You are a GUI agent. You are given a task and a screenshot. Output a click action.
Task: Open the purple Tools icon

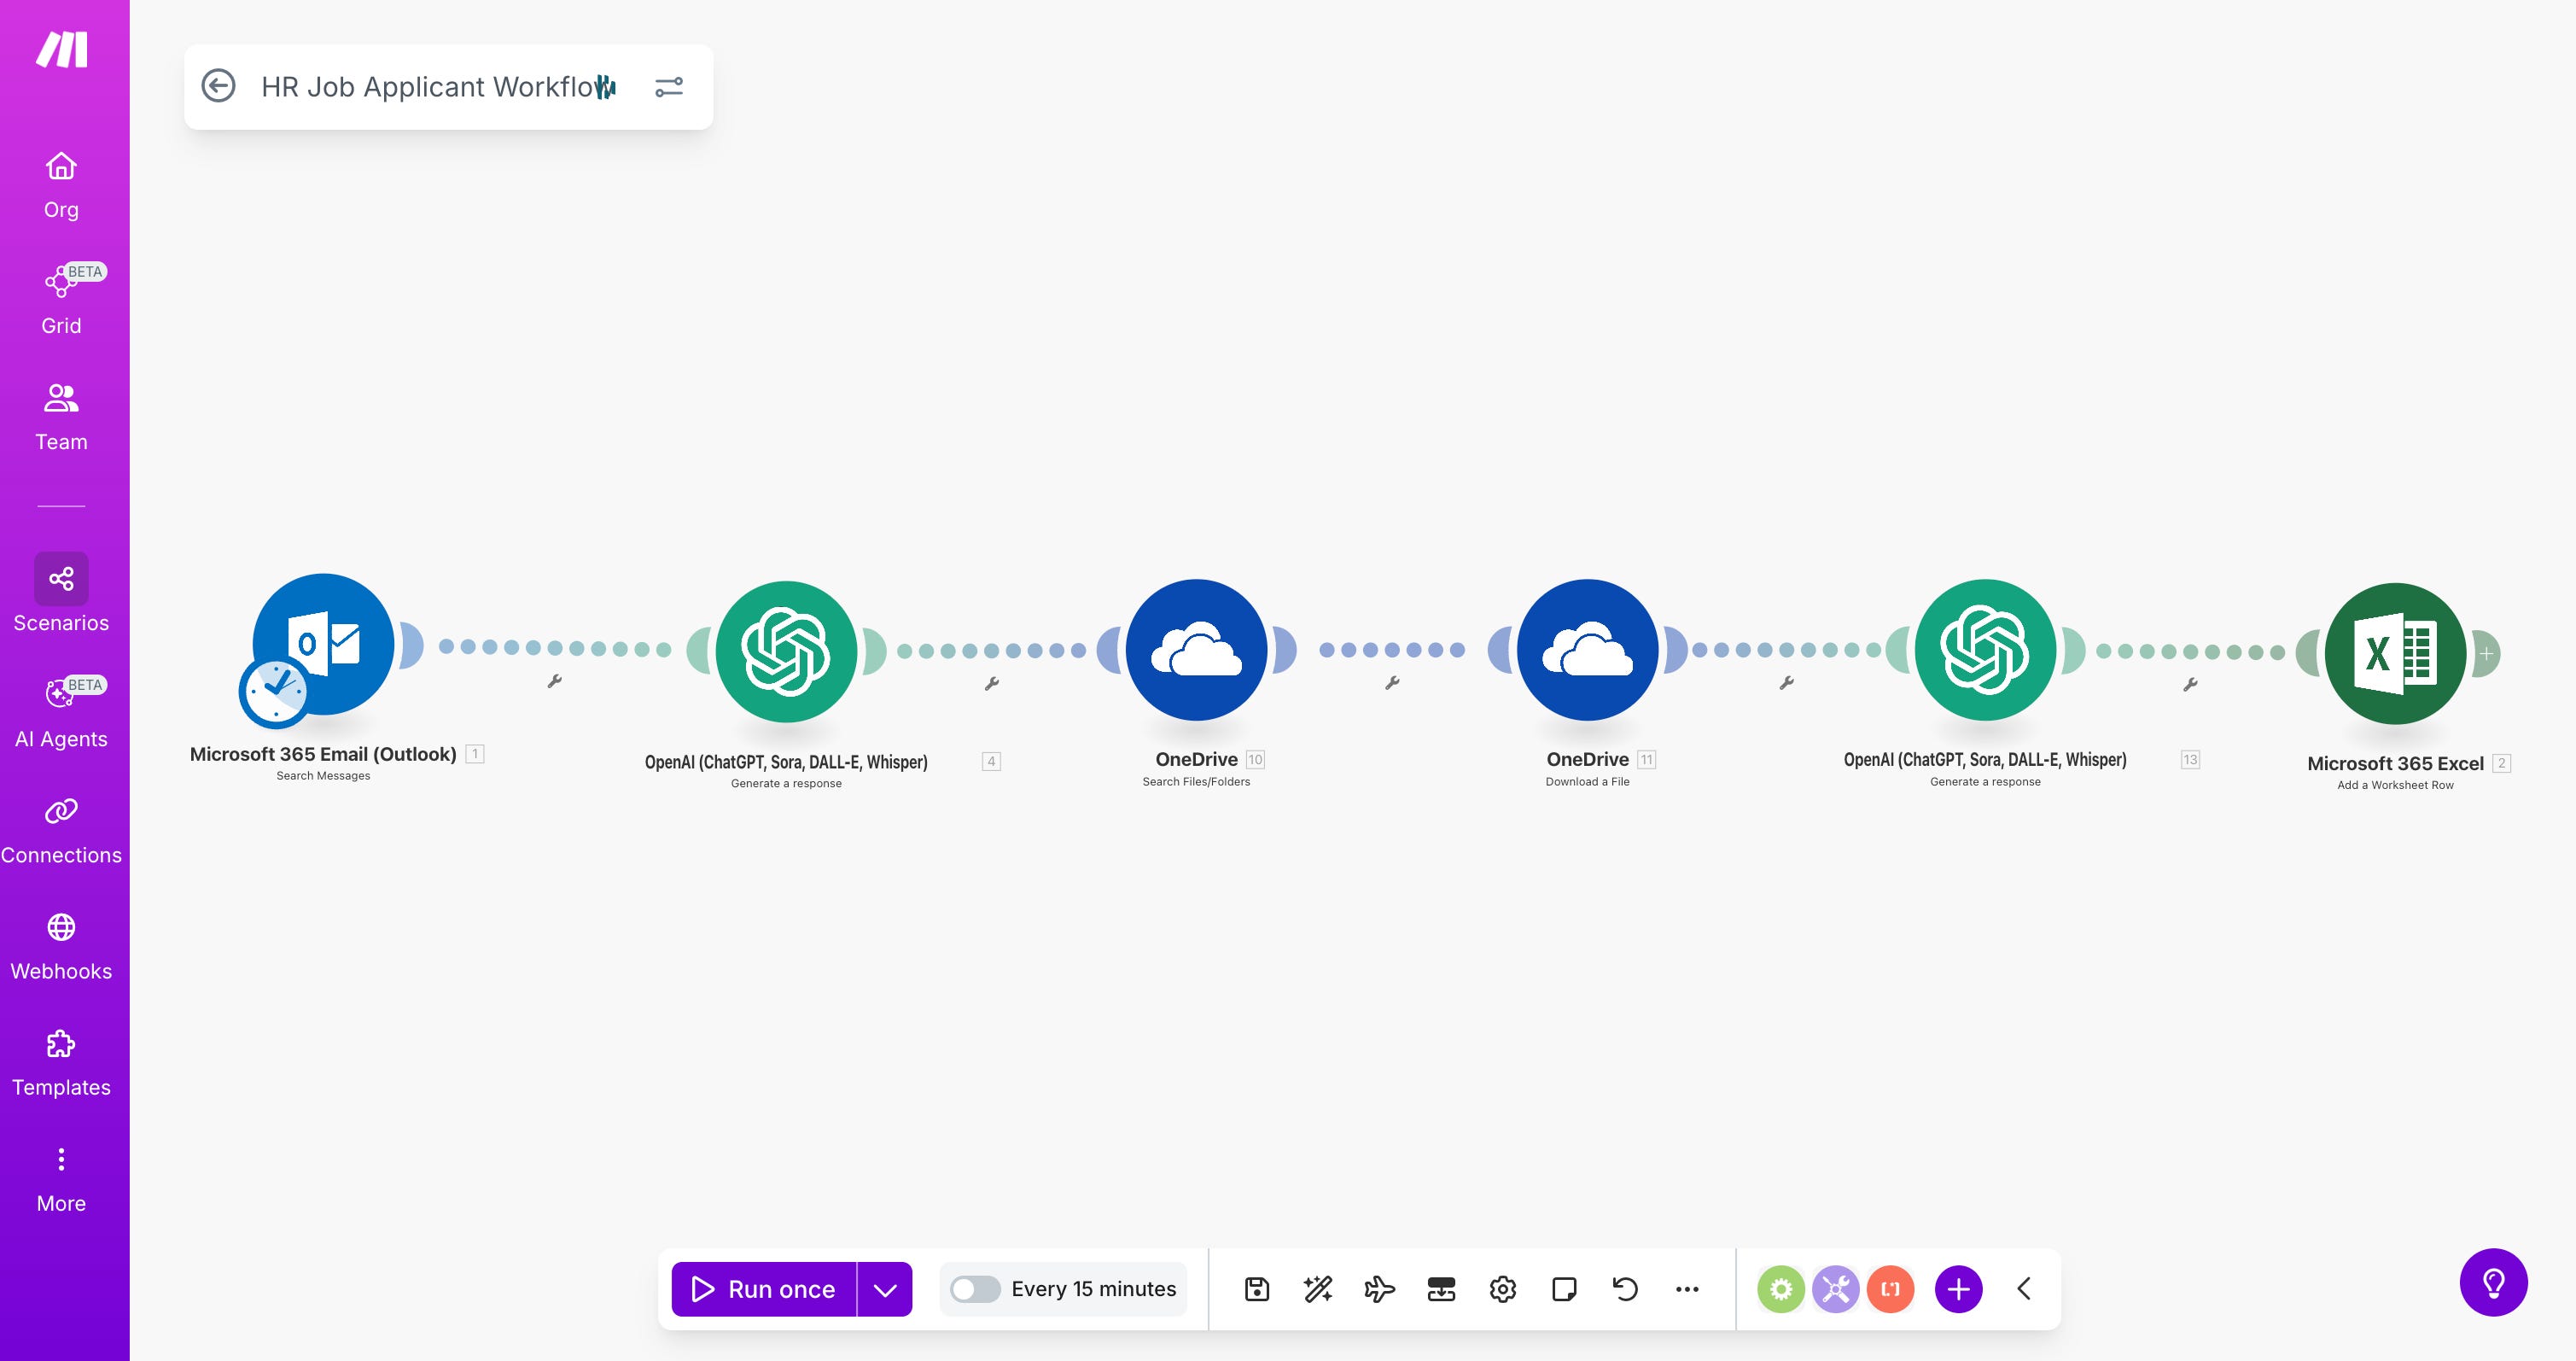coord(1835,1289)
